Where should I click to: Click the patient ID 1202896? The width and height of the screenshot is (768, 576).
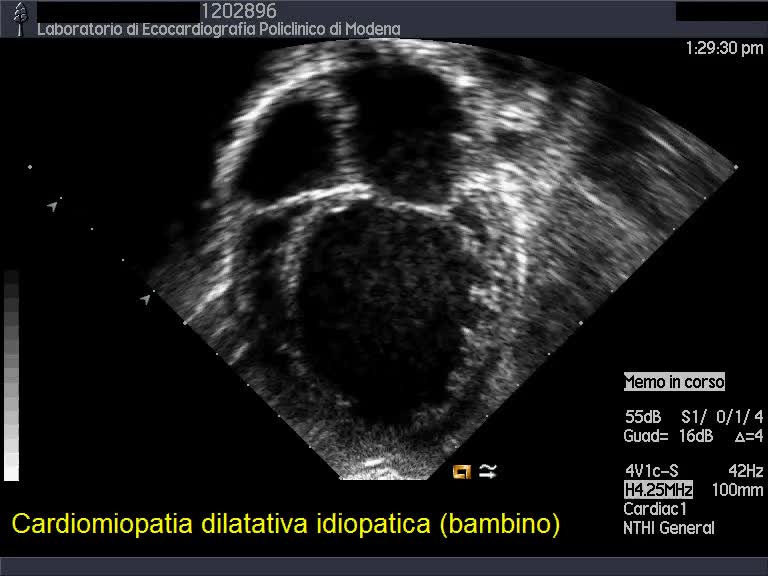[239, 10]
